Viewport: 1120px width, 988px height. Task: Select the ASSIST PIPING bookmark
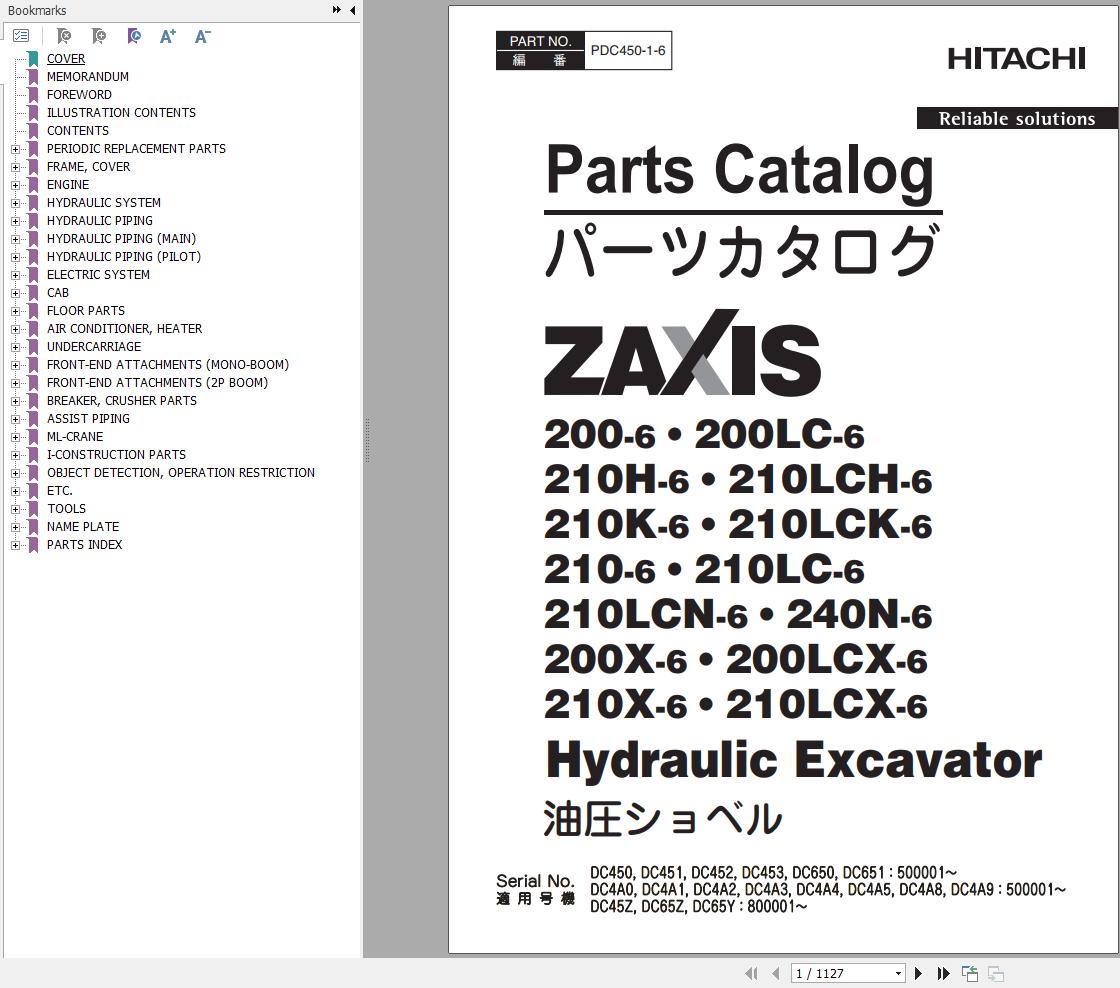[89, 419]
